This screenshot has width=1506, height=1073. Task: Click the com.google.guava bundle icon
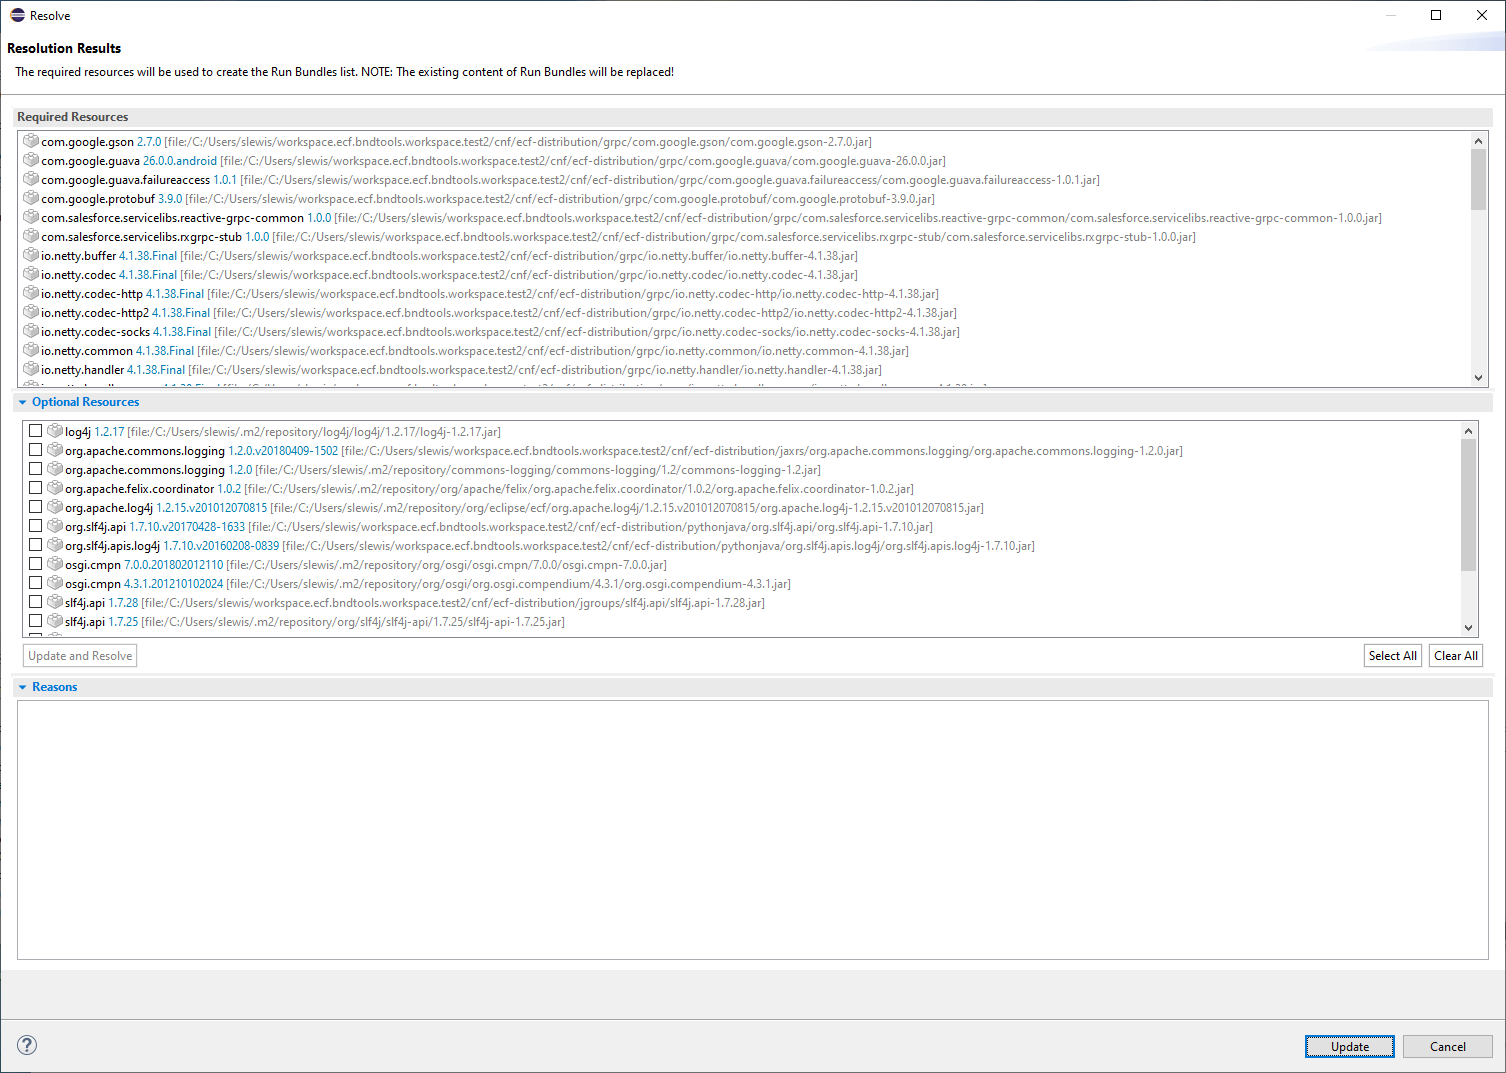click(29, 160)
